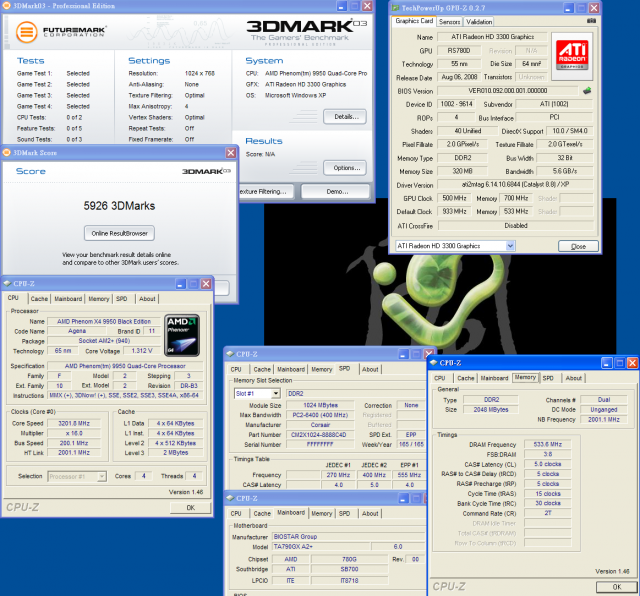The width and height of the screenshot is (640, 596).
Task: Switch to the Sensors tab in GPU-Z
Action: [449, 22]
